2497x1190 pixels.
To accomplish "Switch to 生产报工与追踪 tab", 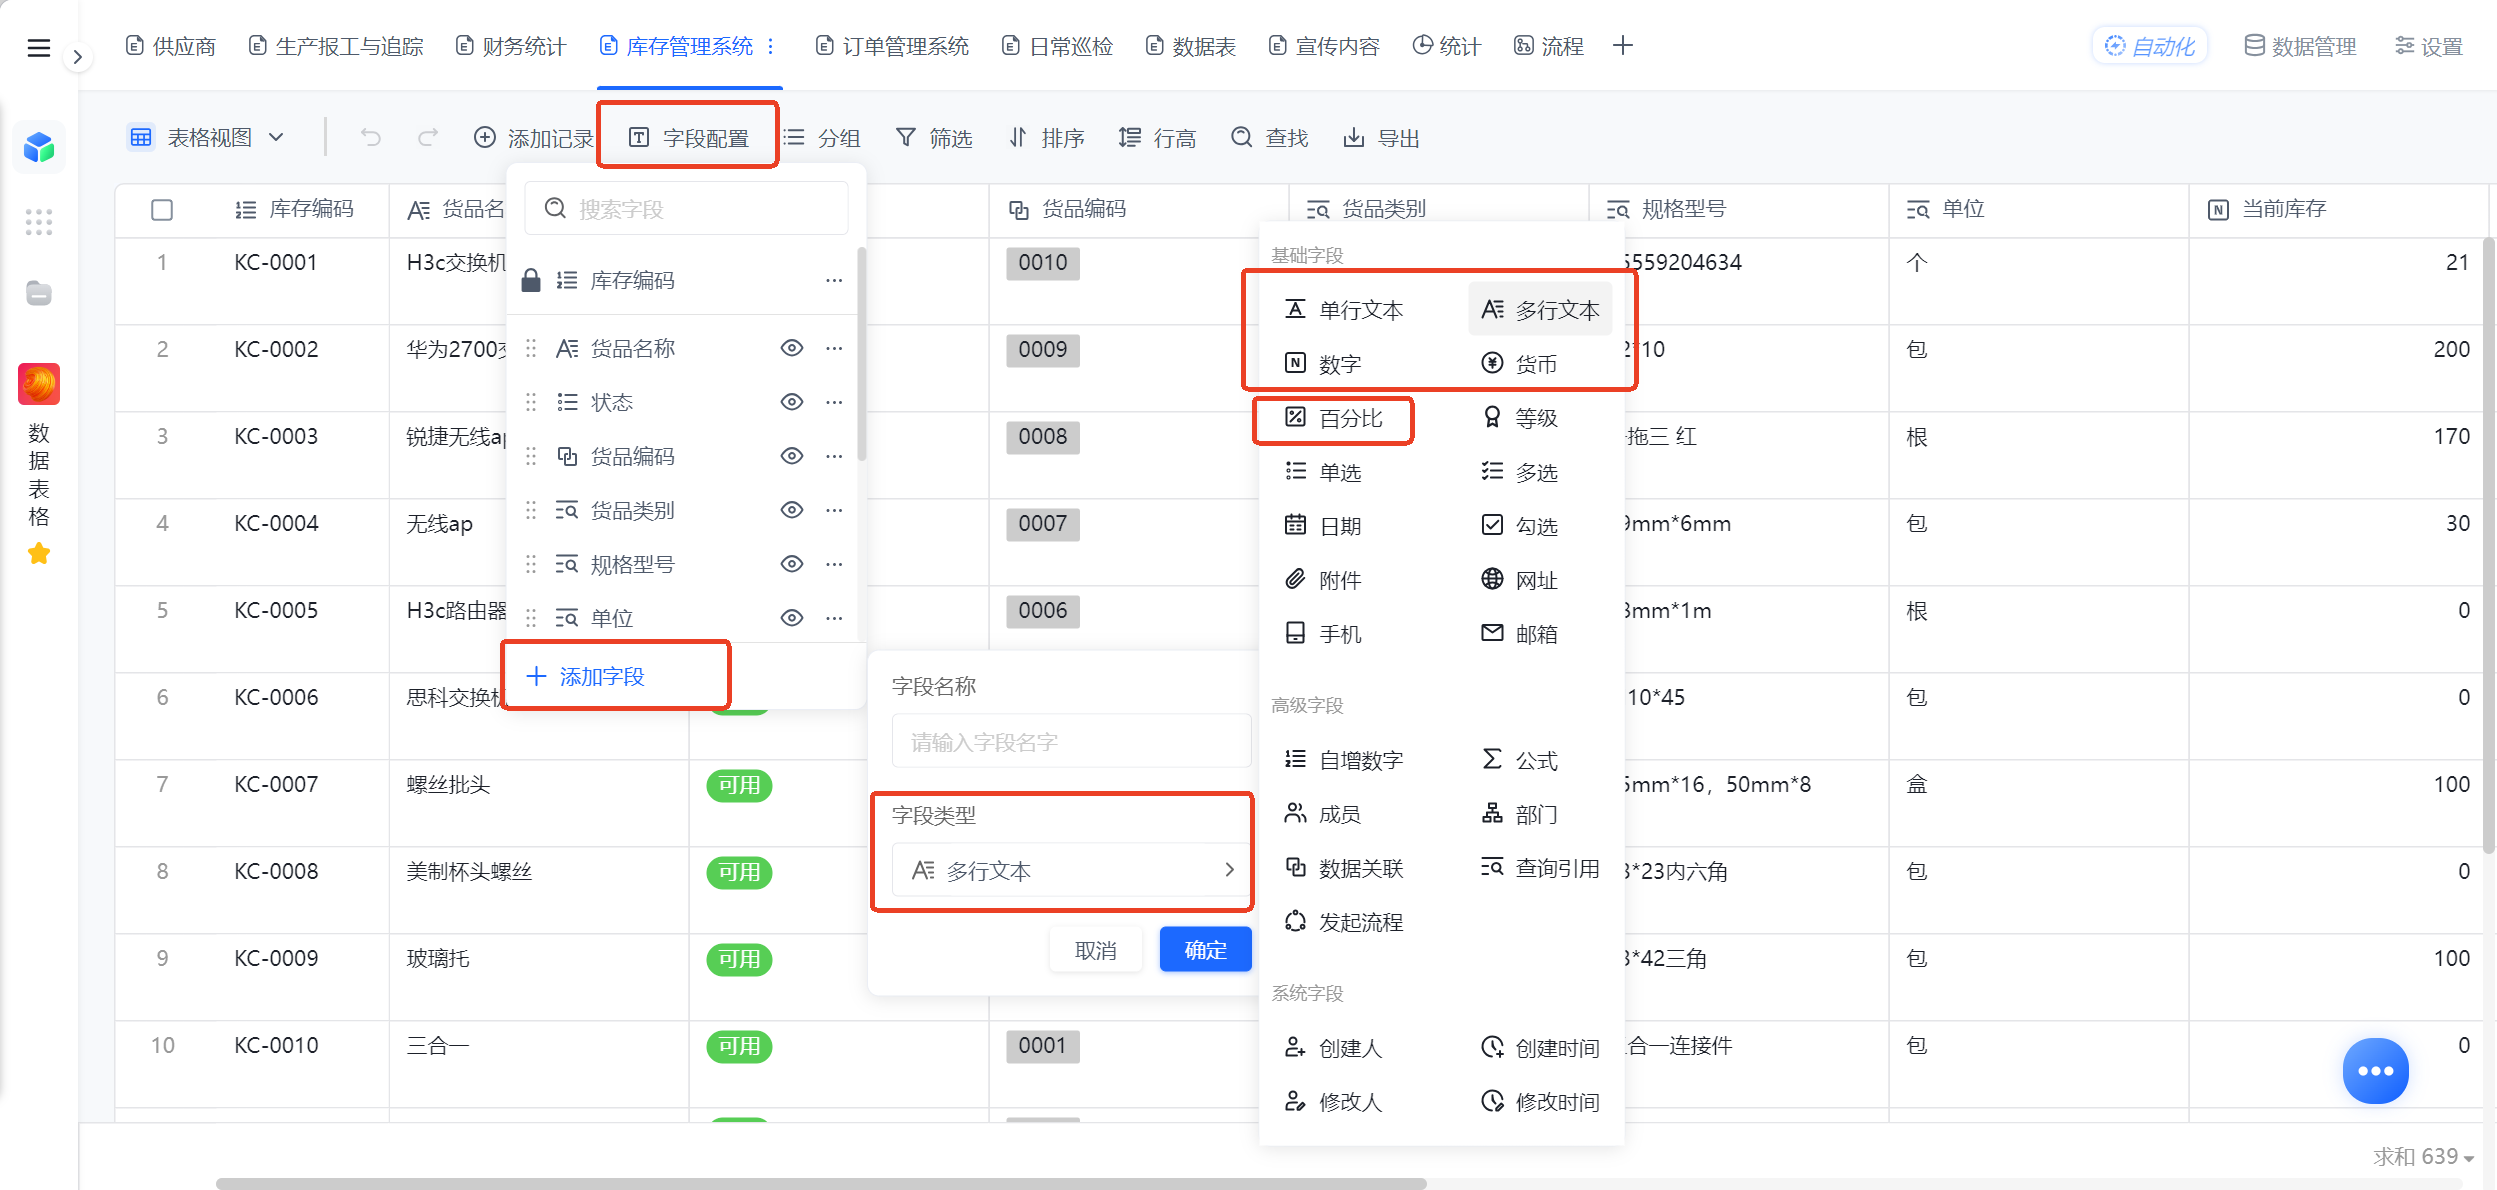I will coord(337,46).
